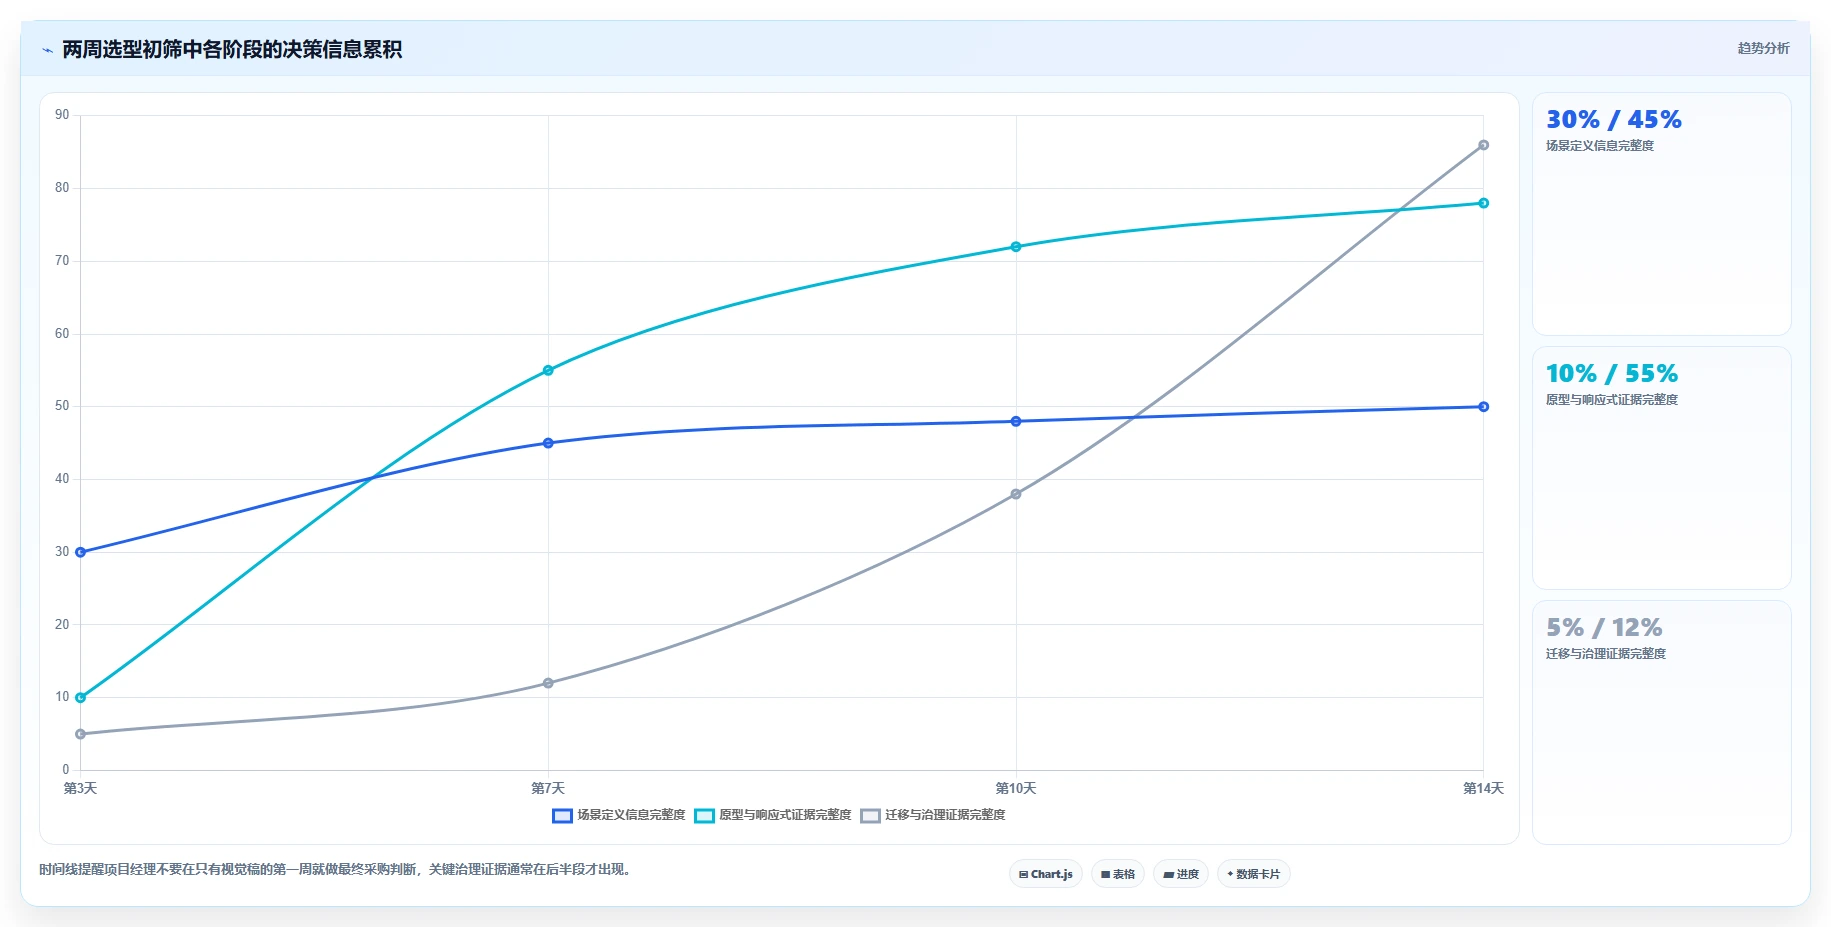The image size is (1831, 927).
Task: Click the 50 y-axis label
Action: [63, 406]
